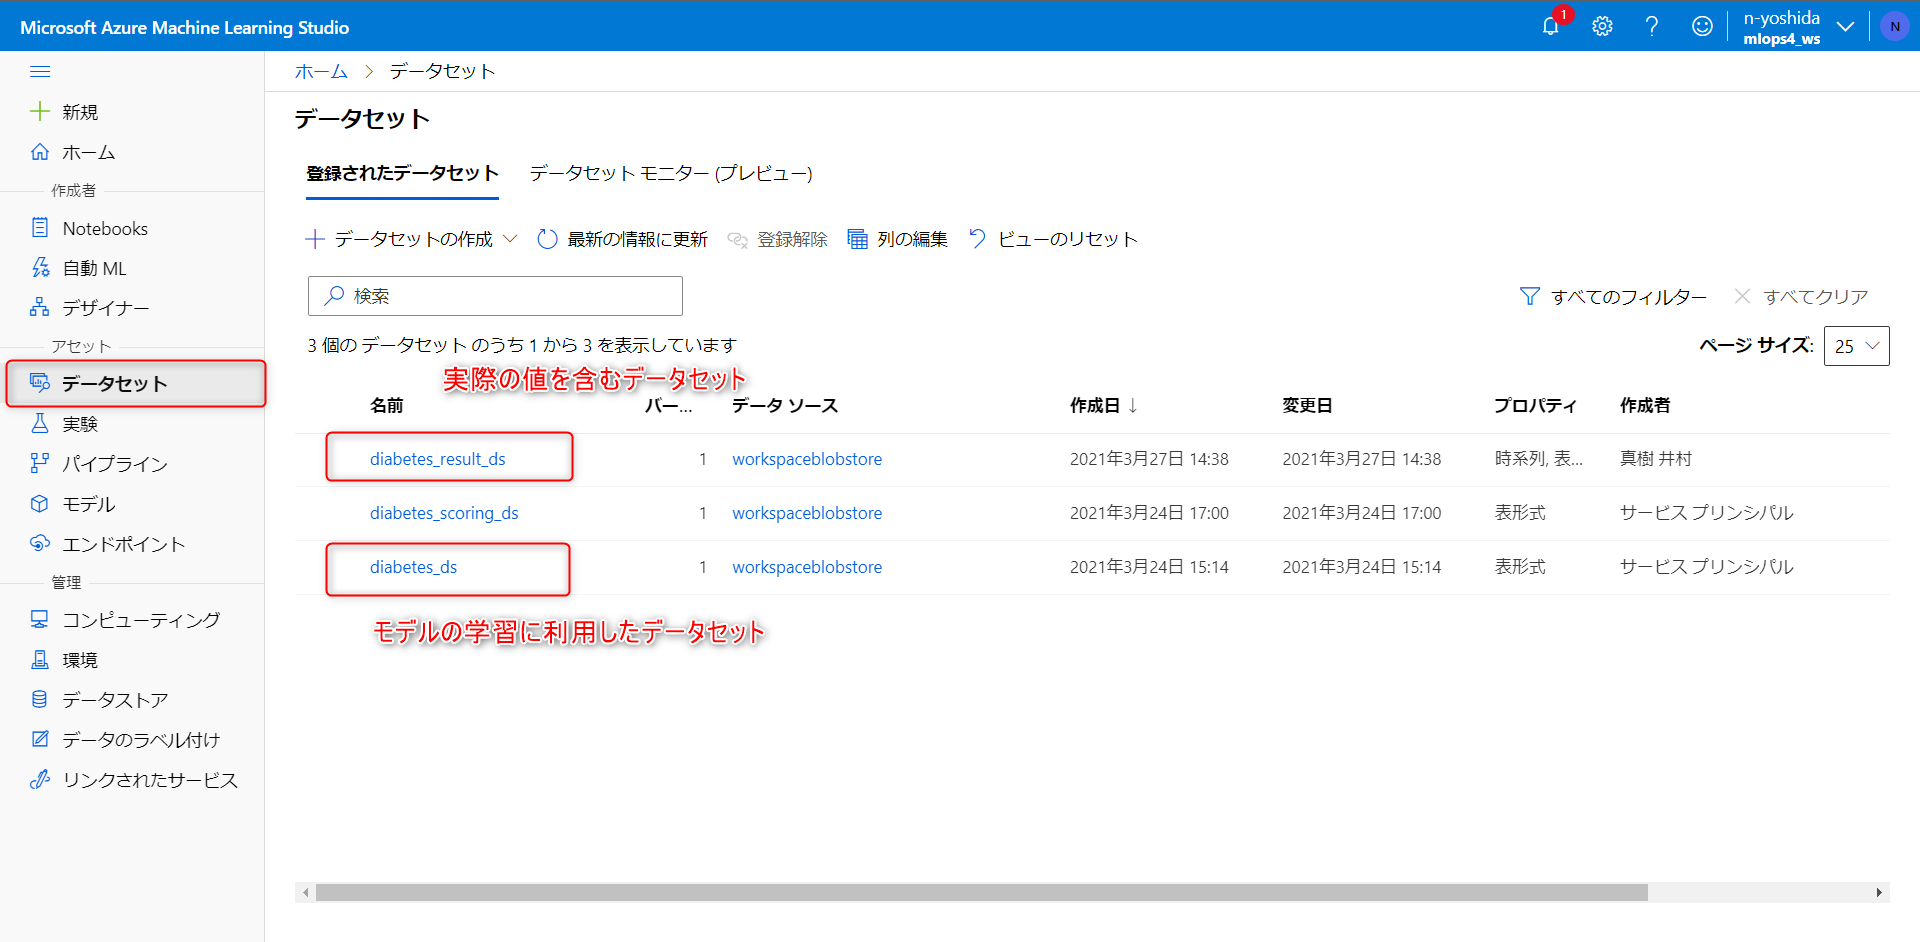The height and width of the screenshot is (942, 1920).
Task: Switch to 登録されたデータセット tab
Action: (x=402, y=173)
